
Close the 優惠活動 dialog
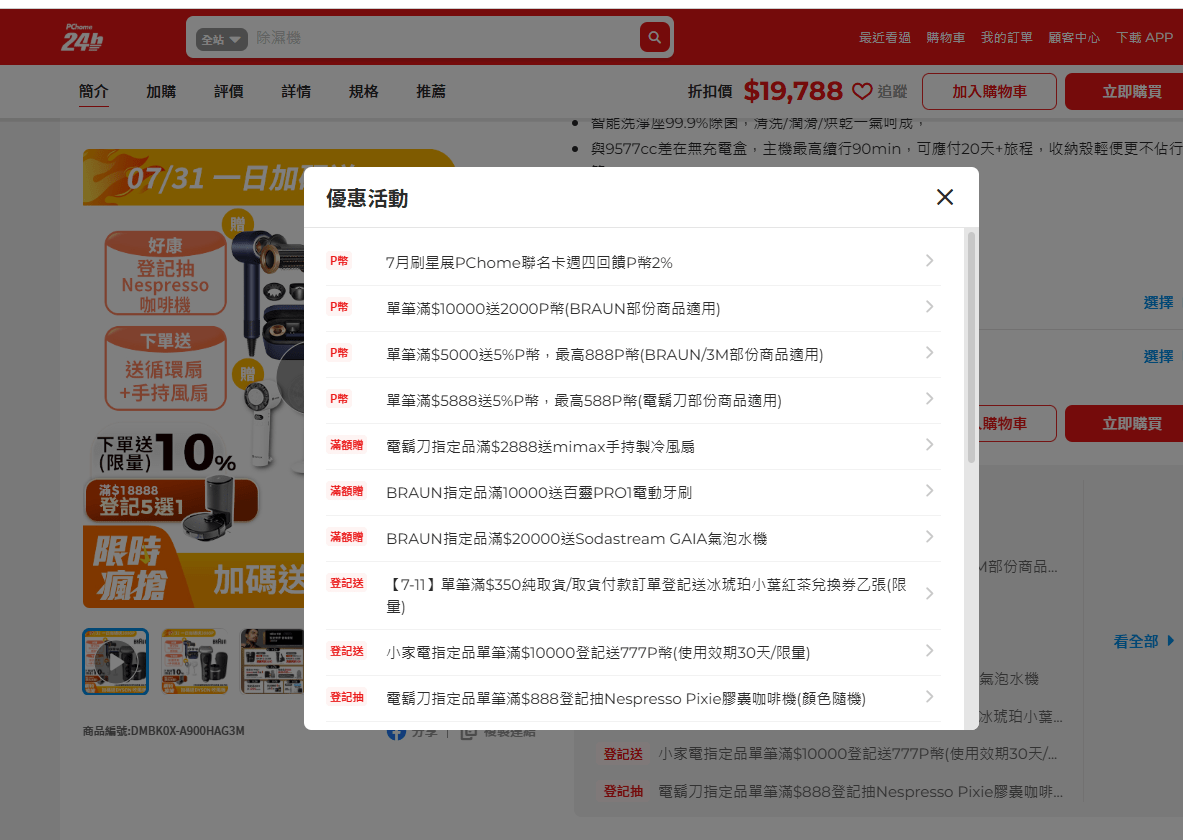click(945, 197)
